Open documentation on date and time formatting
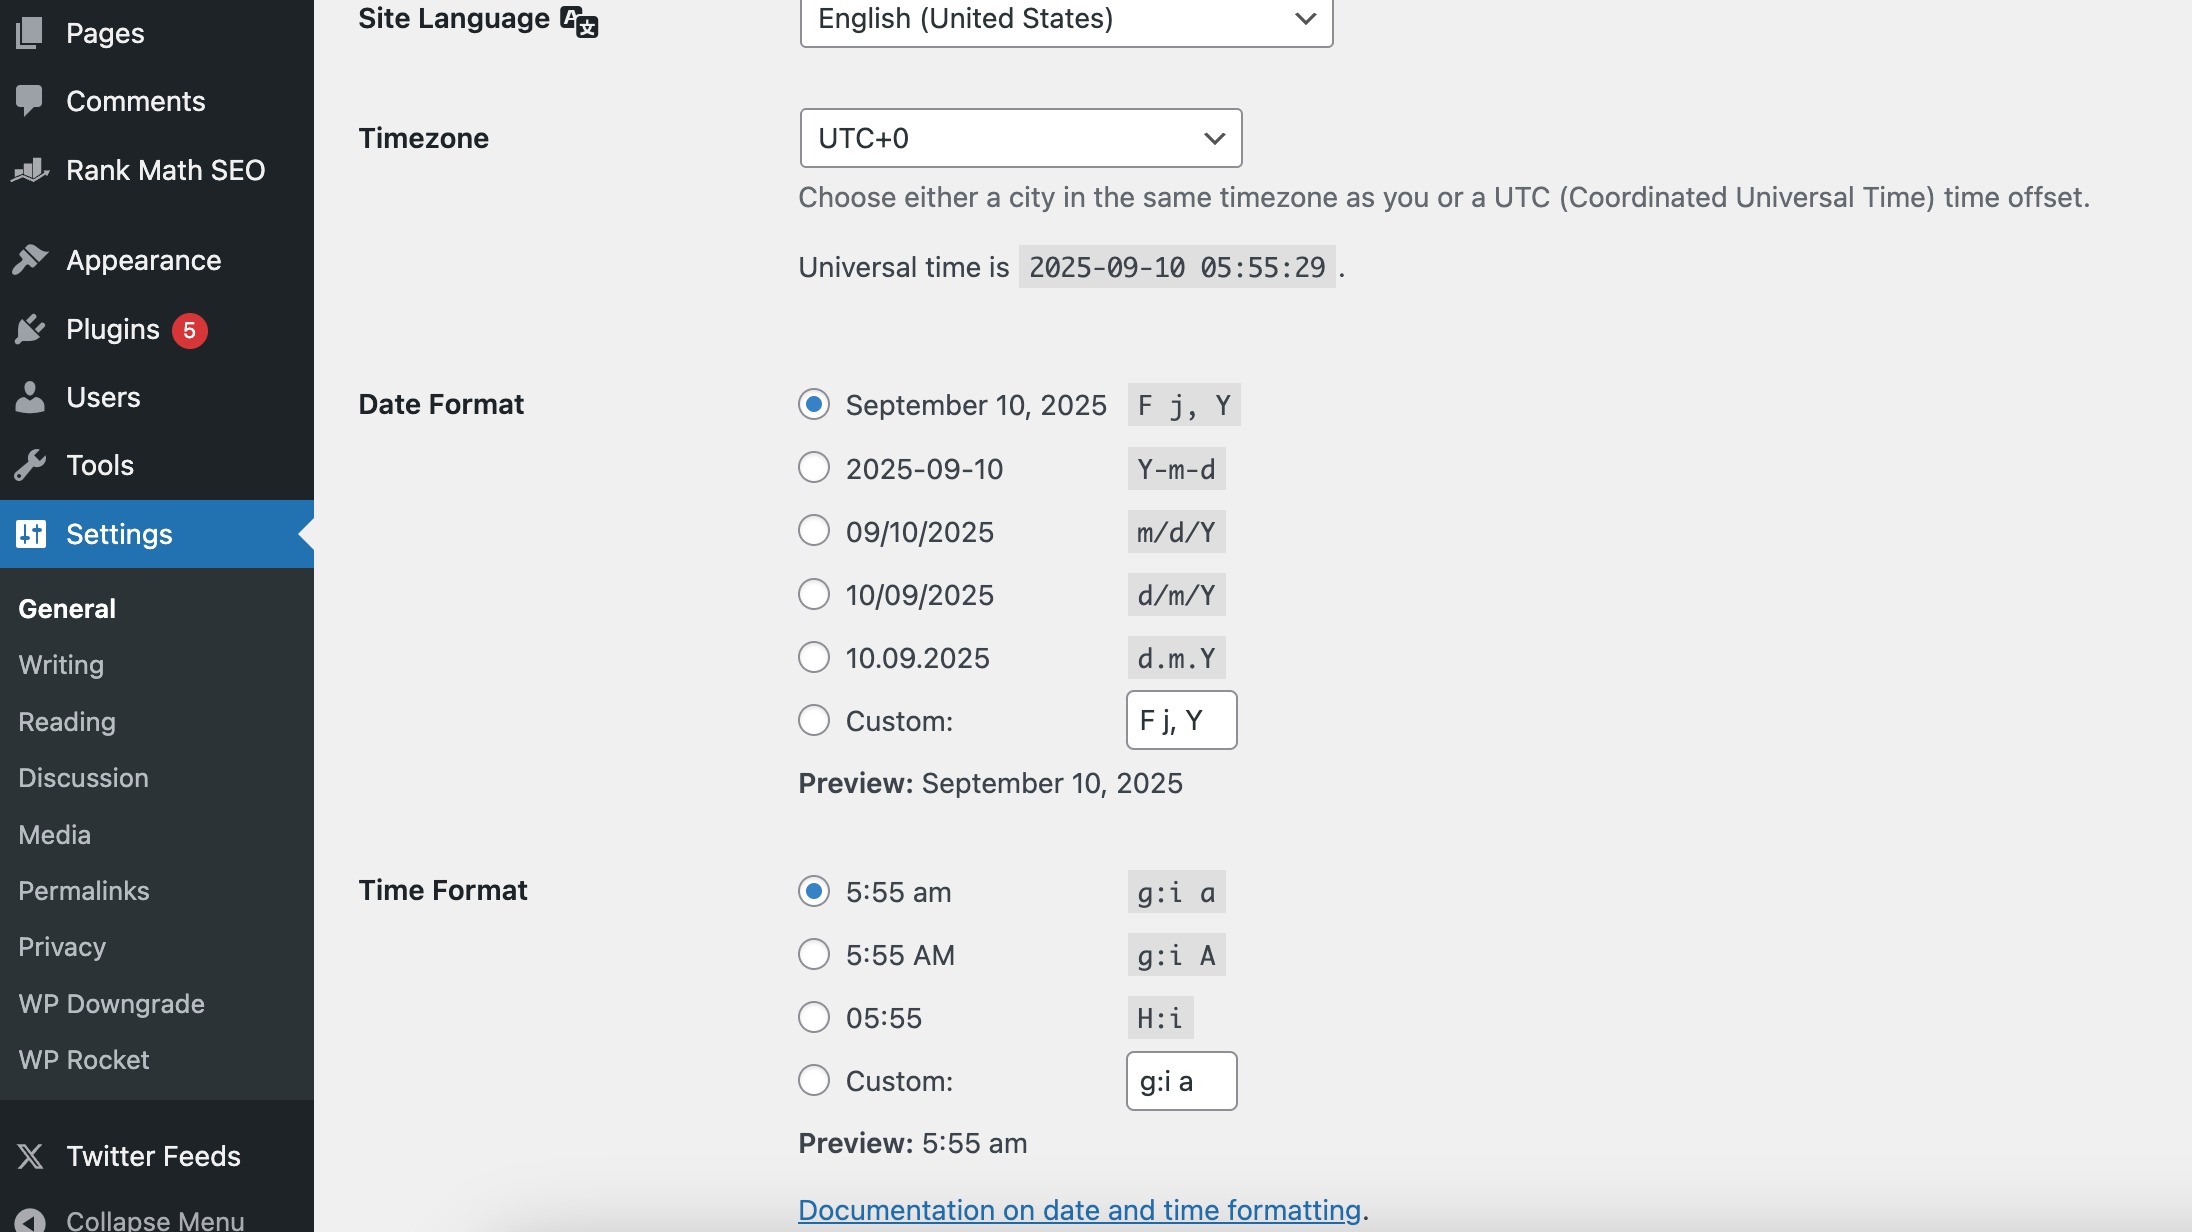This screenshot has height=1232, width=2192. pos(1079,1210)
